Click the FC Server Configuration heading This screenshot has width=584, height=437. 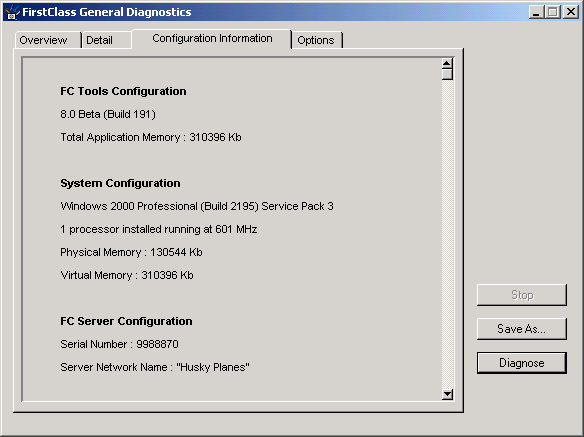[126, 321]
